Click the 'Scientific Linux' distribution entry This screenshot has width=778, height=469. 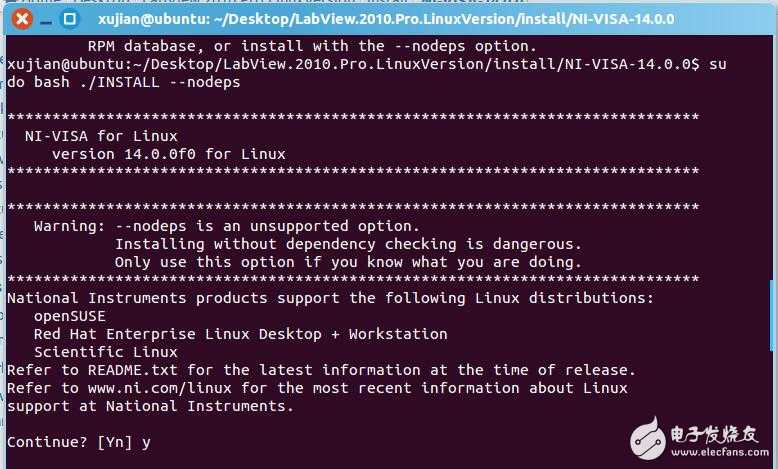[x=105, y=352]
